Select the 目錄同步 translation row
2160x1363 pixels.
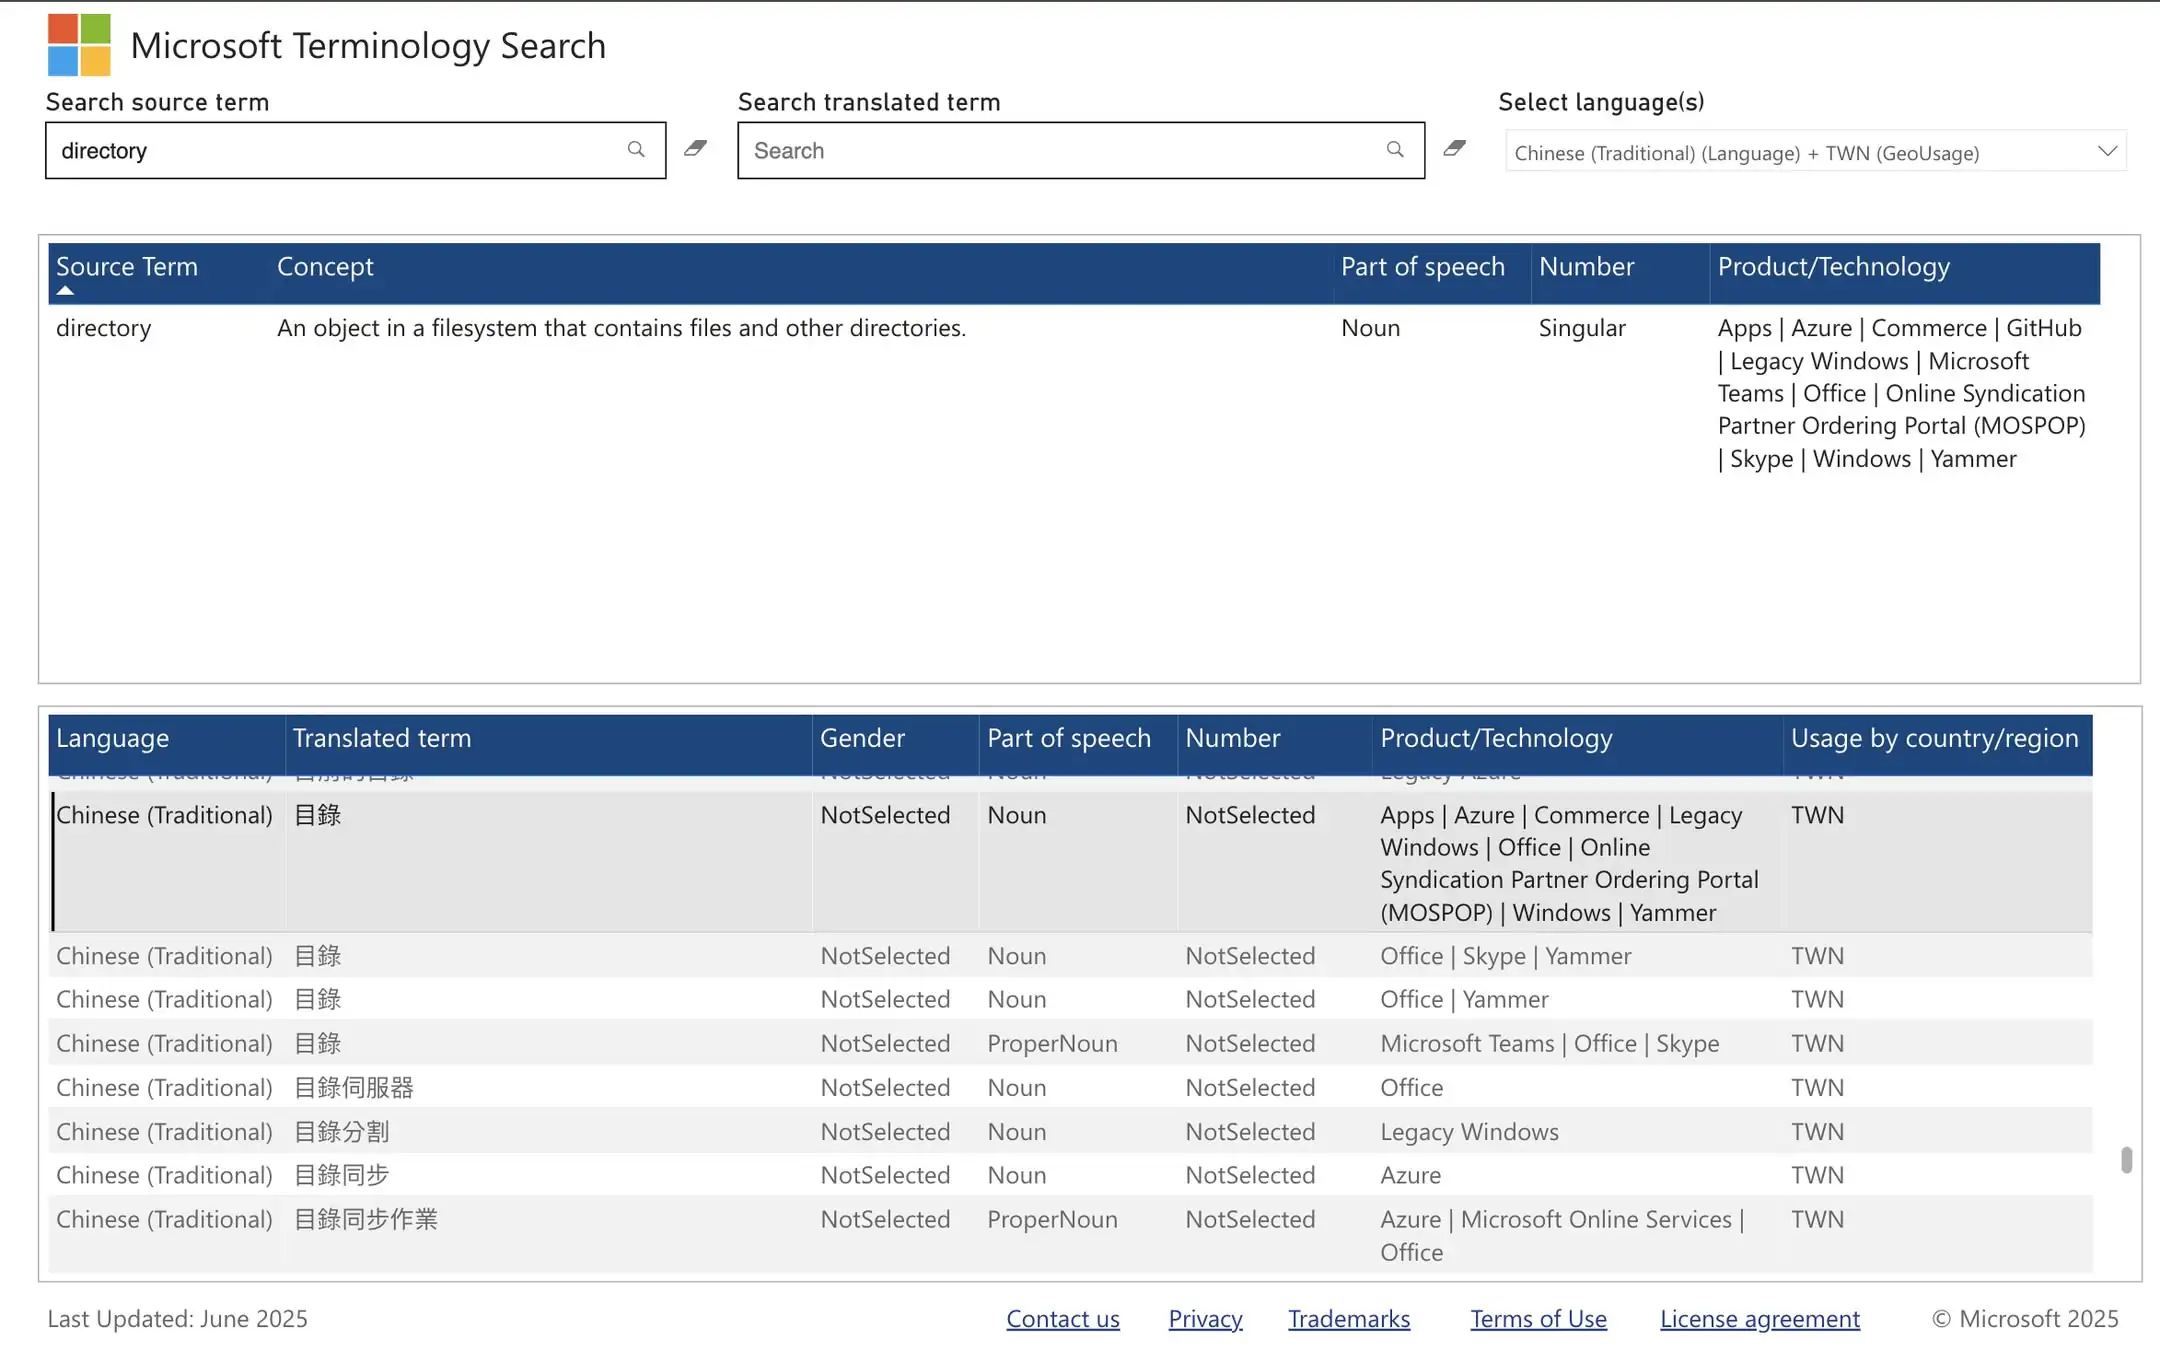[1070, 1176]
